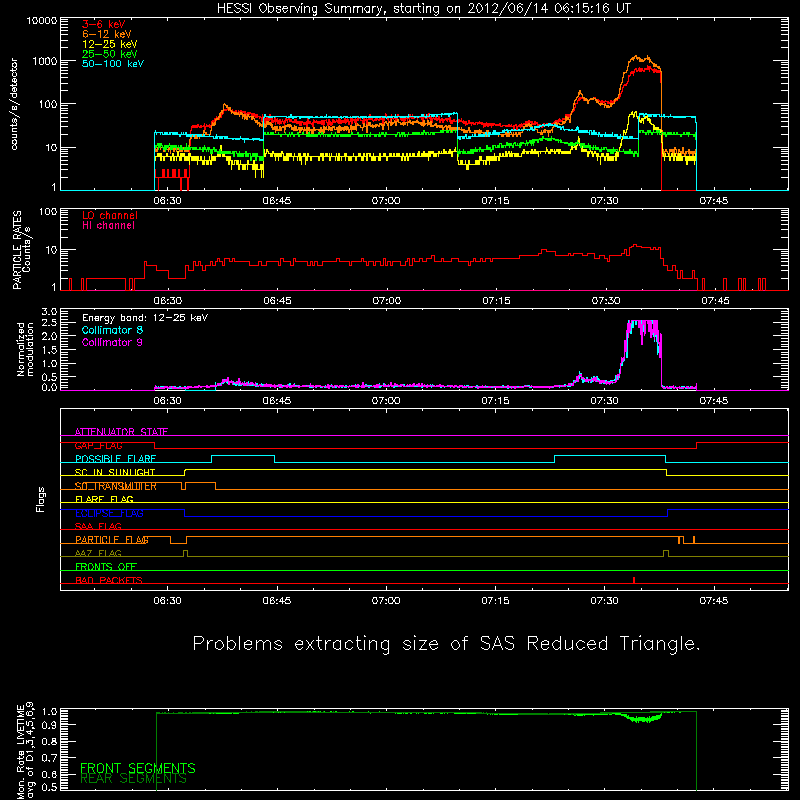Click the SAS Reduced Triangle error message

446,644
